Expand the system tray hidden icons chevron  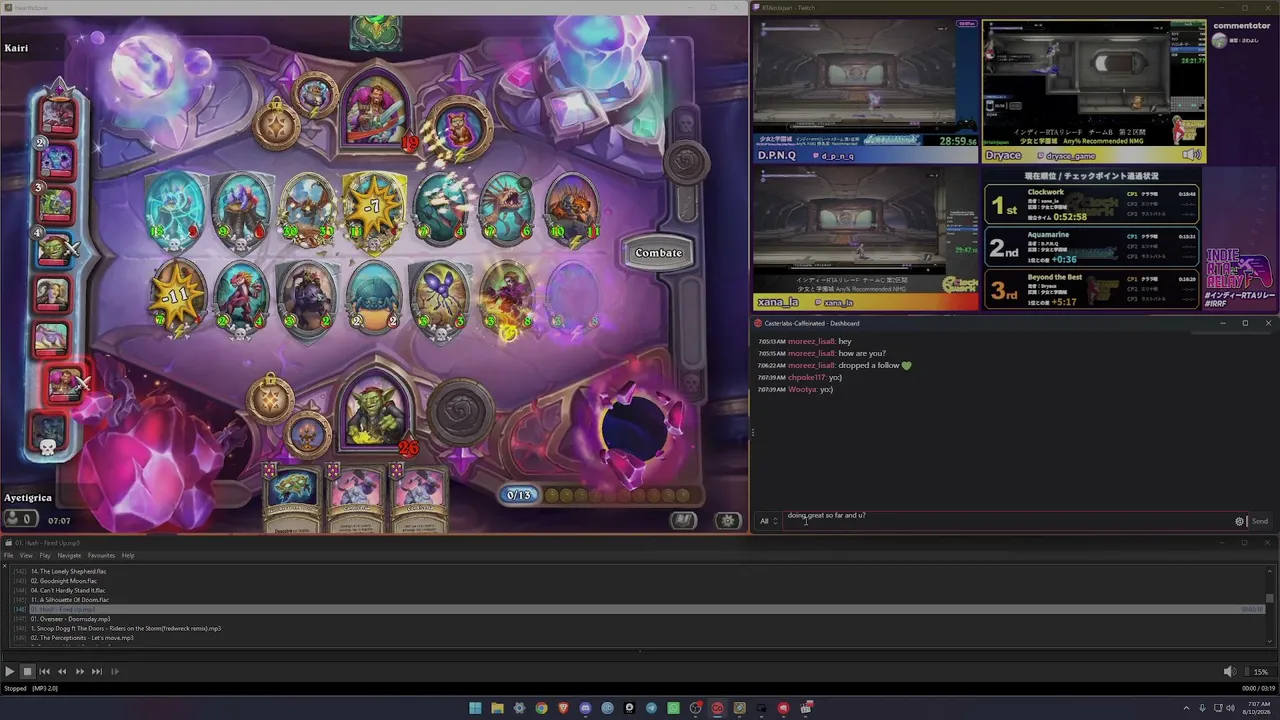(1187, 708)
